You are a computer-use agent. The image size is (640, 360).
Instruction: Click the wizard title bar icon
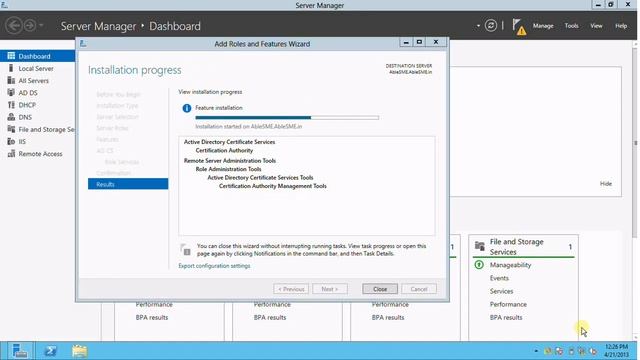point(83,43)
